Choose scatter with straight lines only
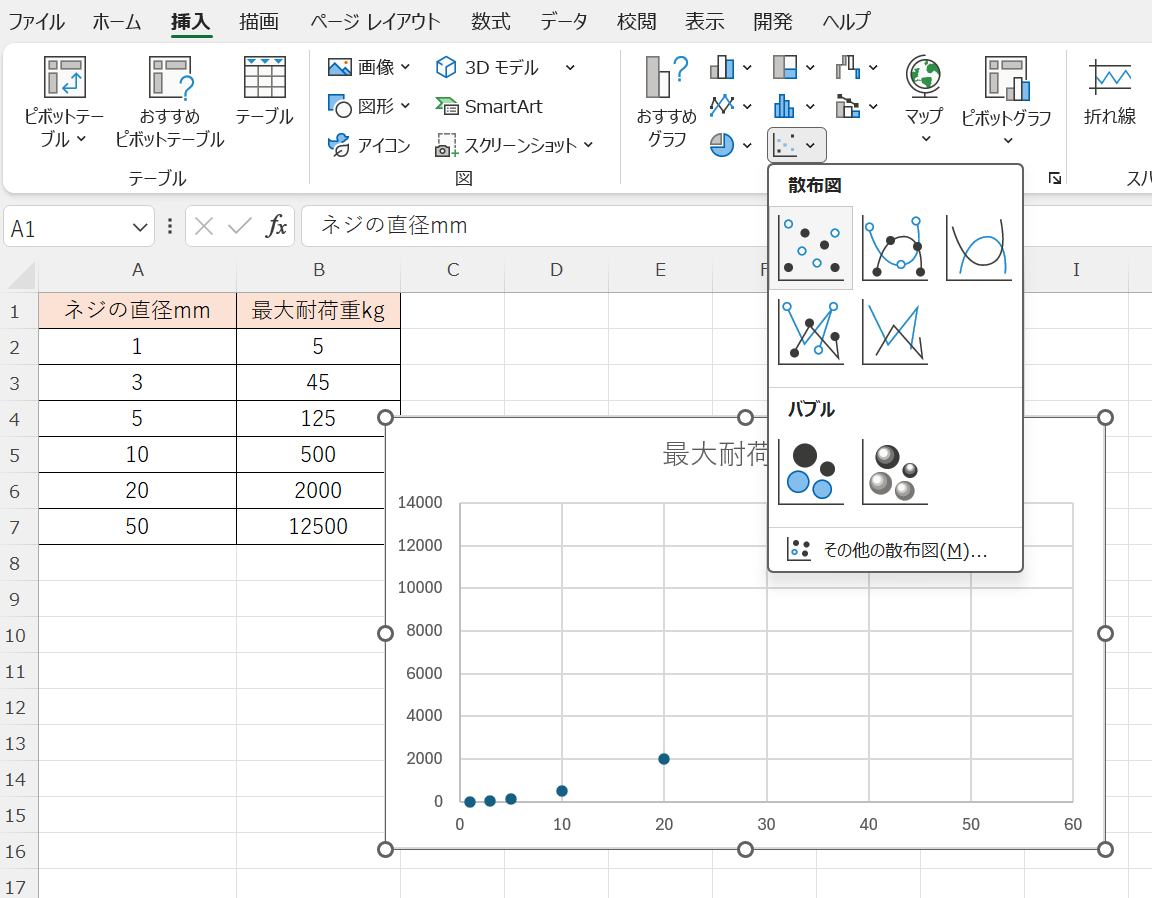1152x898 pixels. [895, 332]
